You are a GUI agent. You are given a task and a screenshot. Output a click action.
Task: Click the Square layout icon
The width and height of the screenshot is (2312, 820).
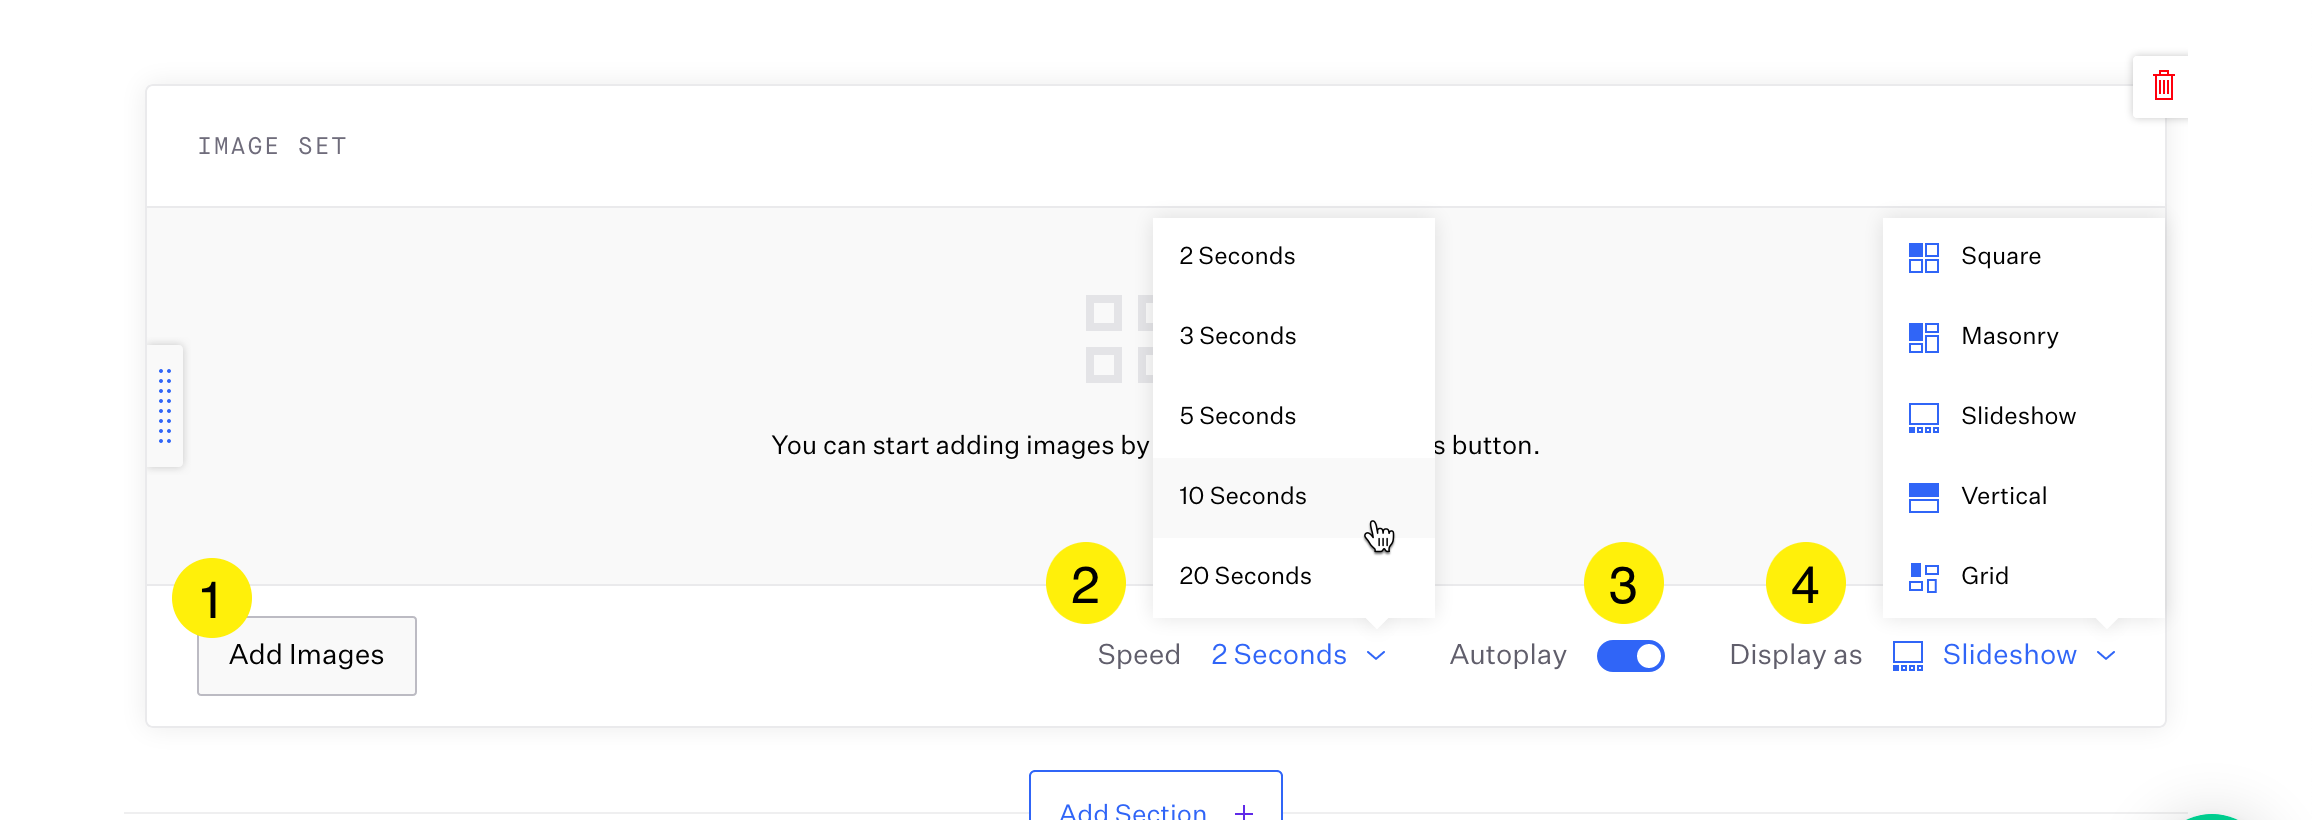tap(1923, 257)
